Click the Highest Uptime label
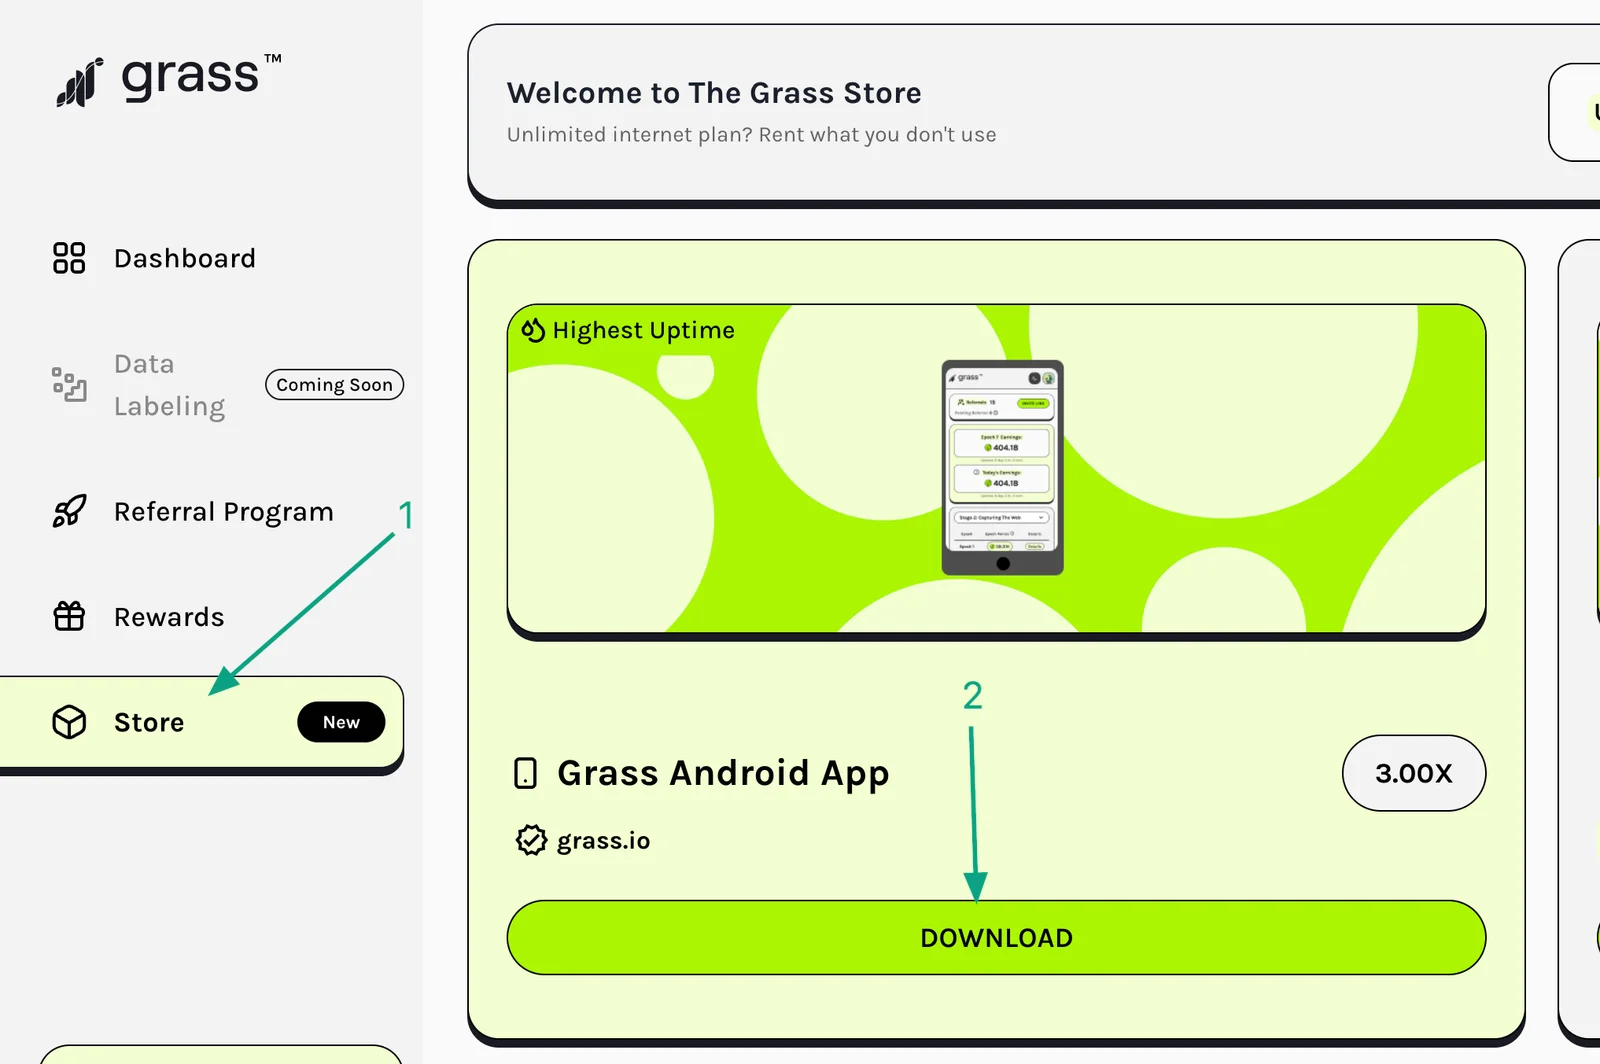 [644, 330]
